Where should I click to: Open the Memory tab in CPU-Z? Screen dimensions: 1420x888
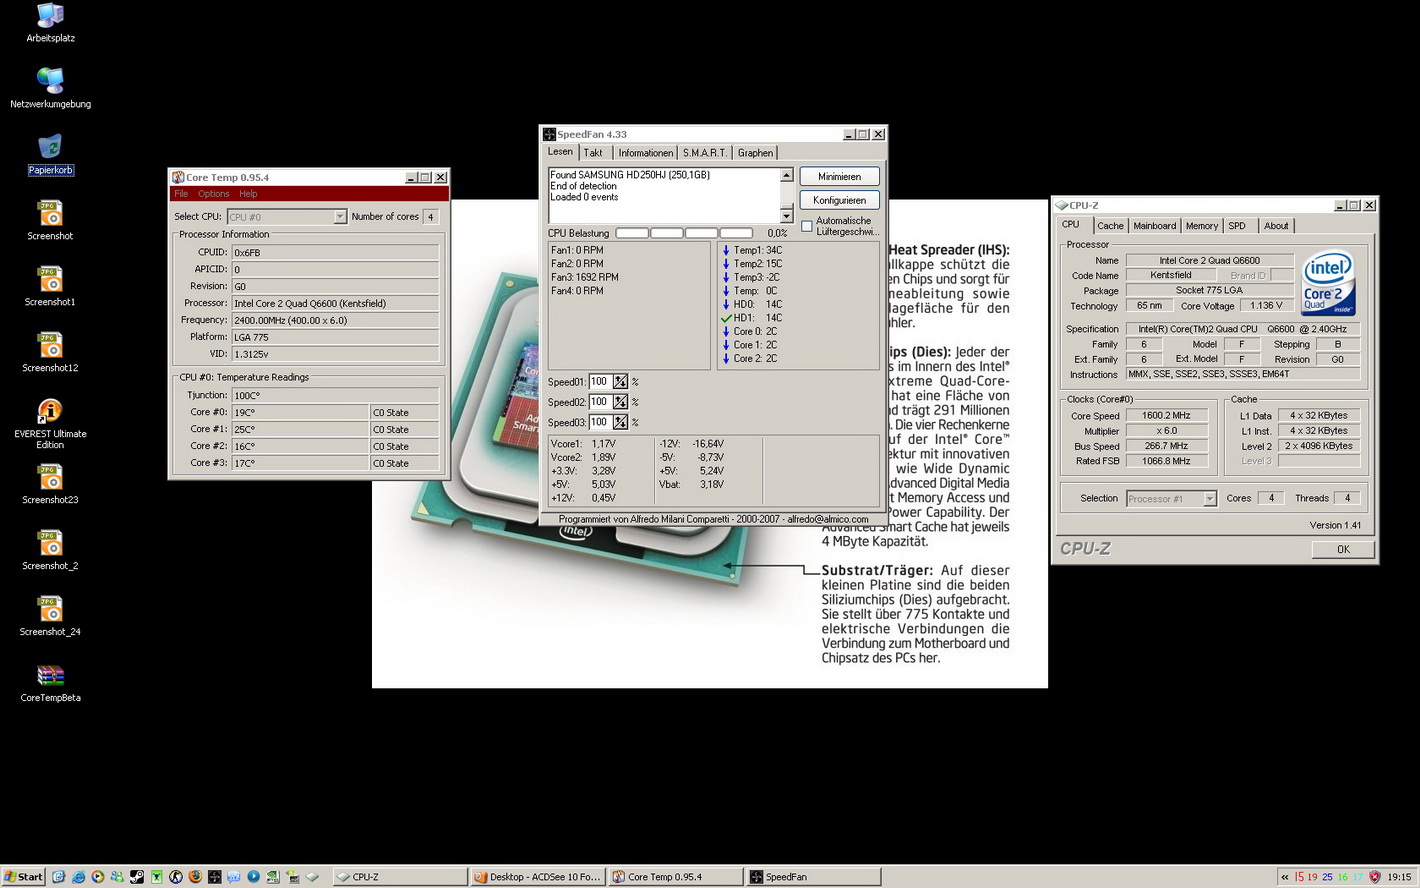tap(1201, 226)
